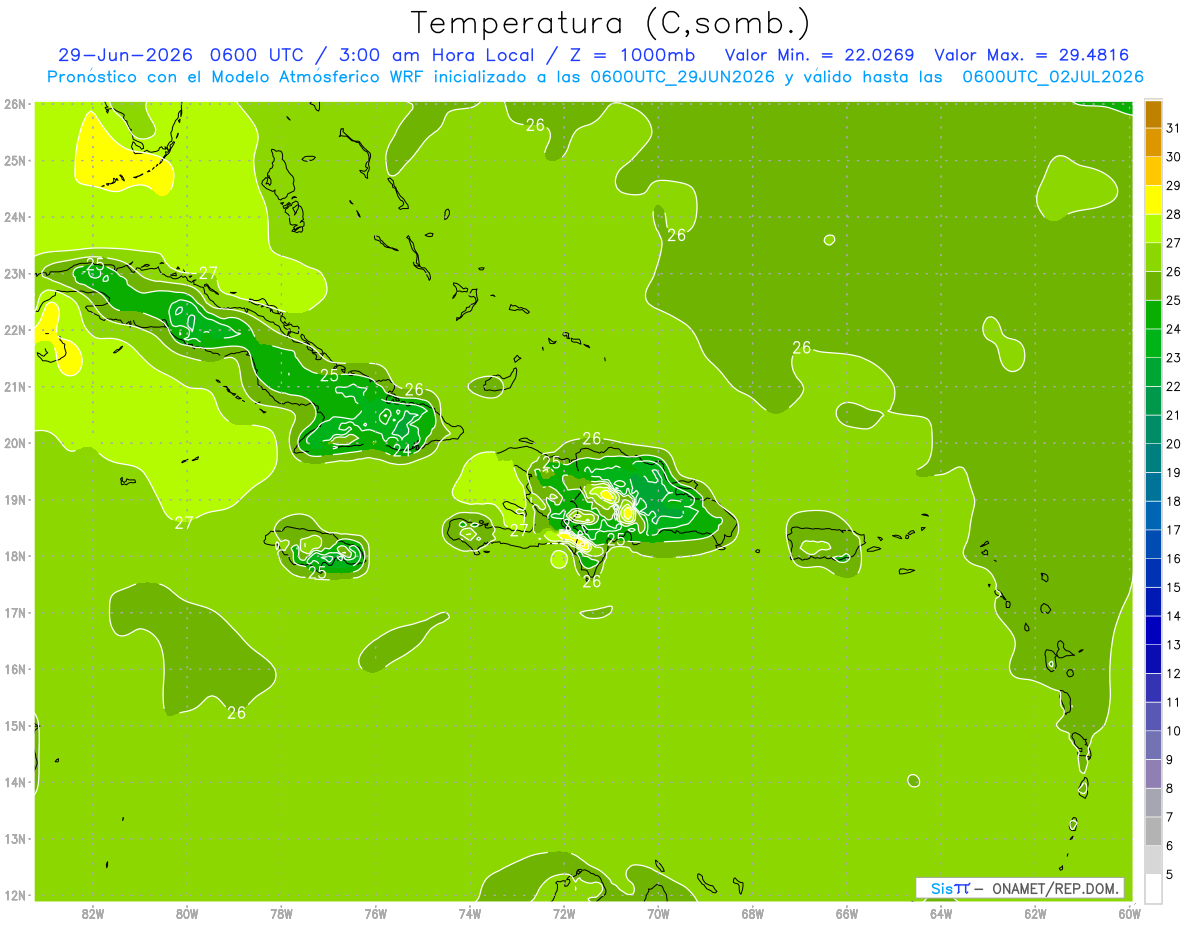The width and height of the screenshot is (1200, 927).
Task: Select the brown swatch between 30 and 31
Action: click(x=1153, y=114)
